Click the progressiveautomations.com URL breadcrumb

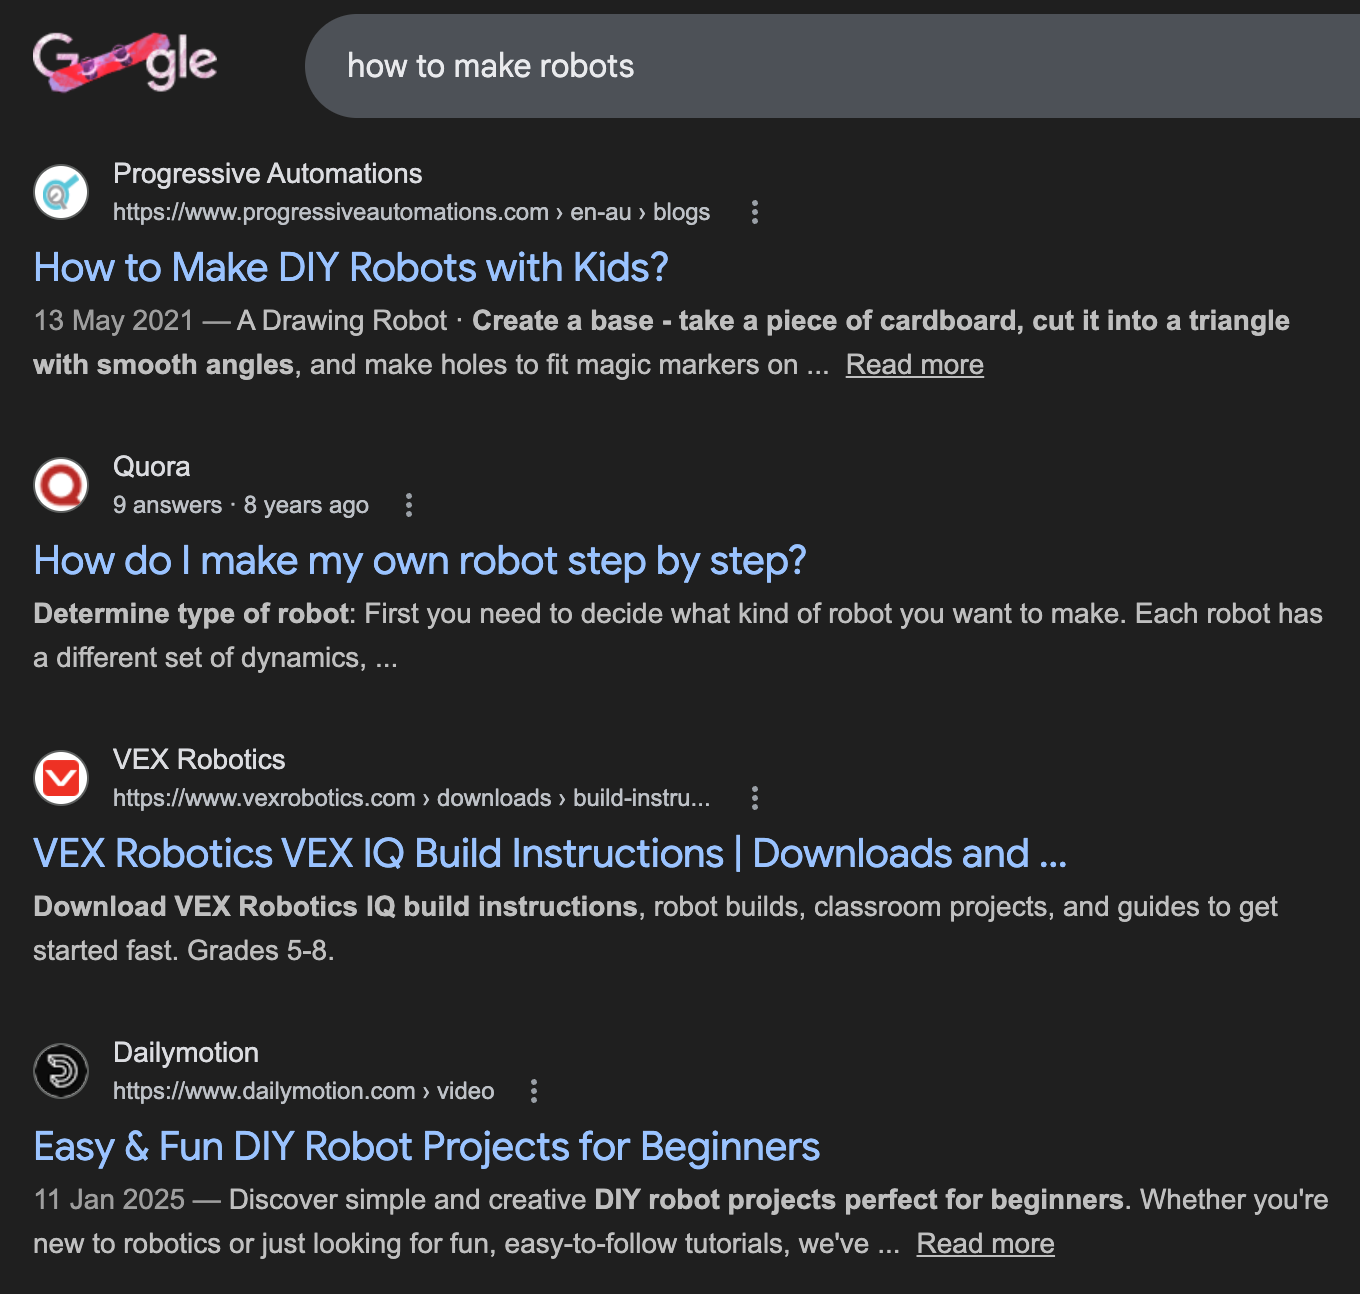click(x=411, y=212)
